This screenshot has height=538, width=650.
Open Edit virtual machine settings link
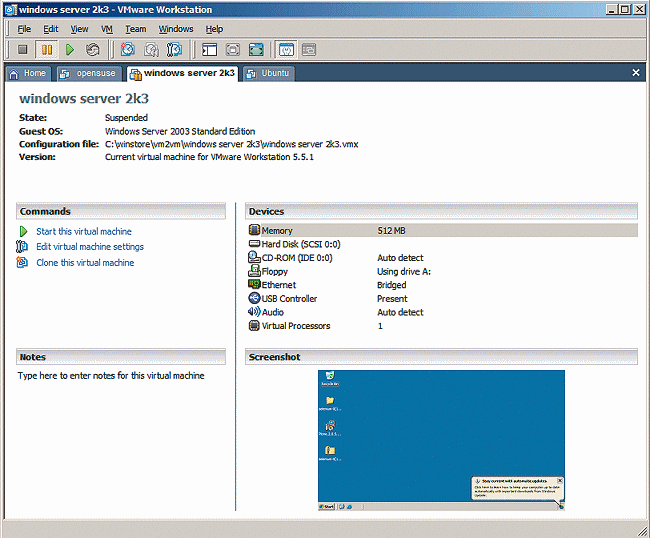pyautogui.click(x=89, y=247)
